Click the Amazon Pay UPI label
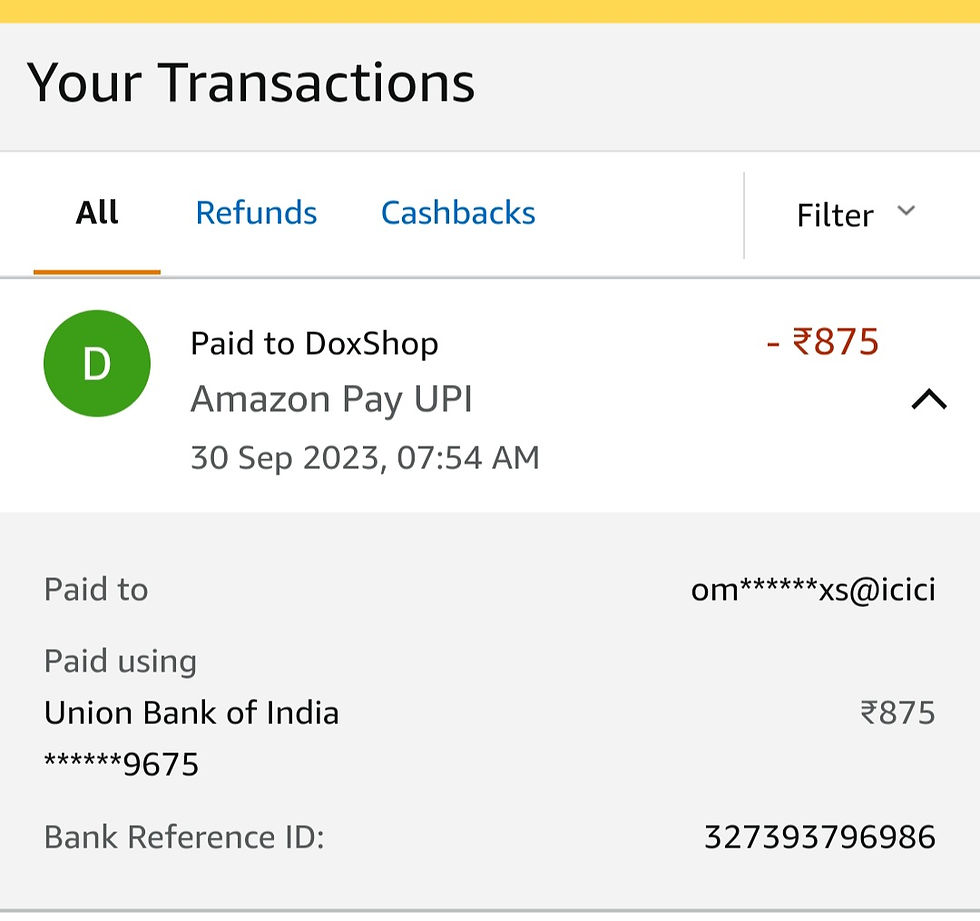 point(331,399)
